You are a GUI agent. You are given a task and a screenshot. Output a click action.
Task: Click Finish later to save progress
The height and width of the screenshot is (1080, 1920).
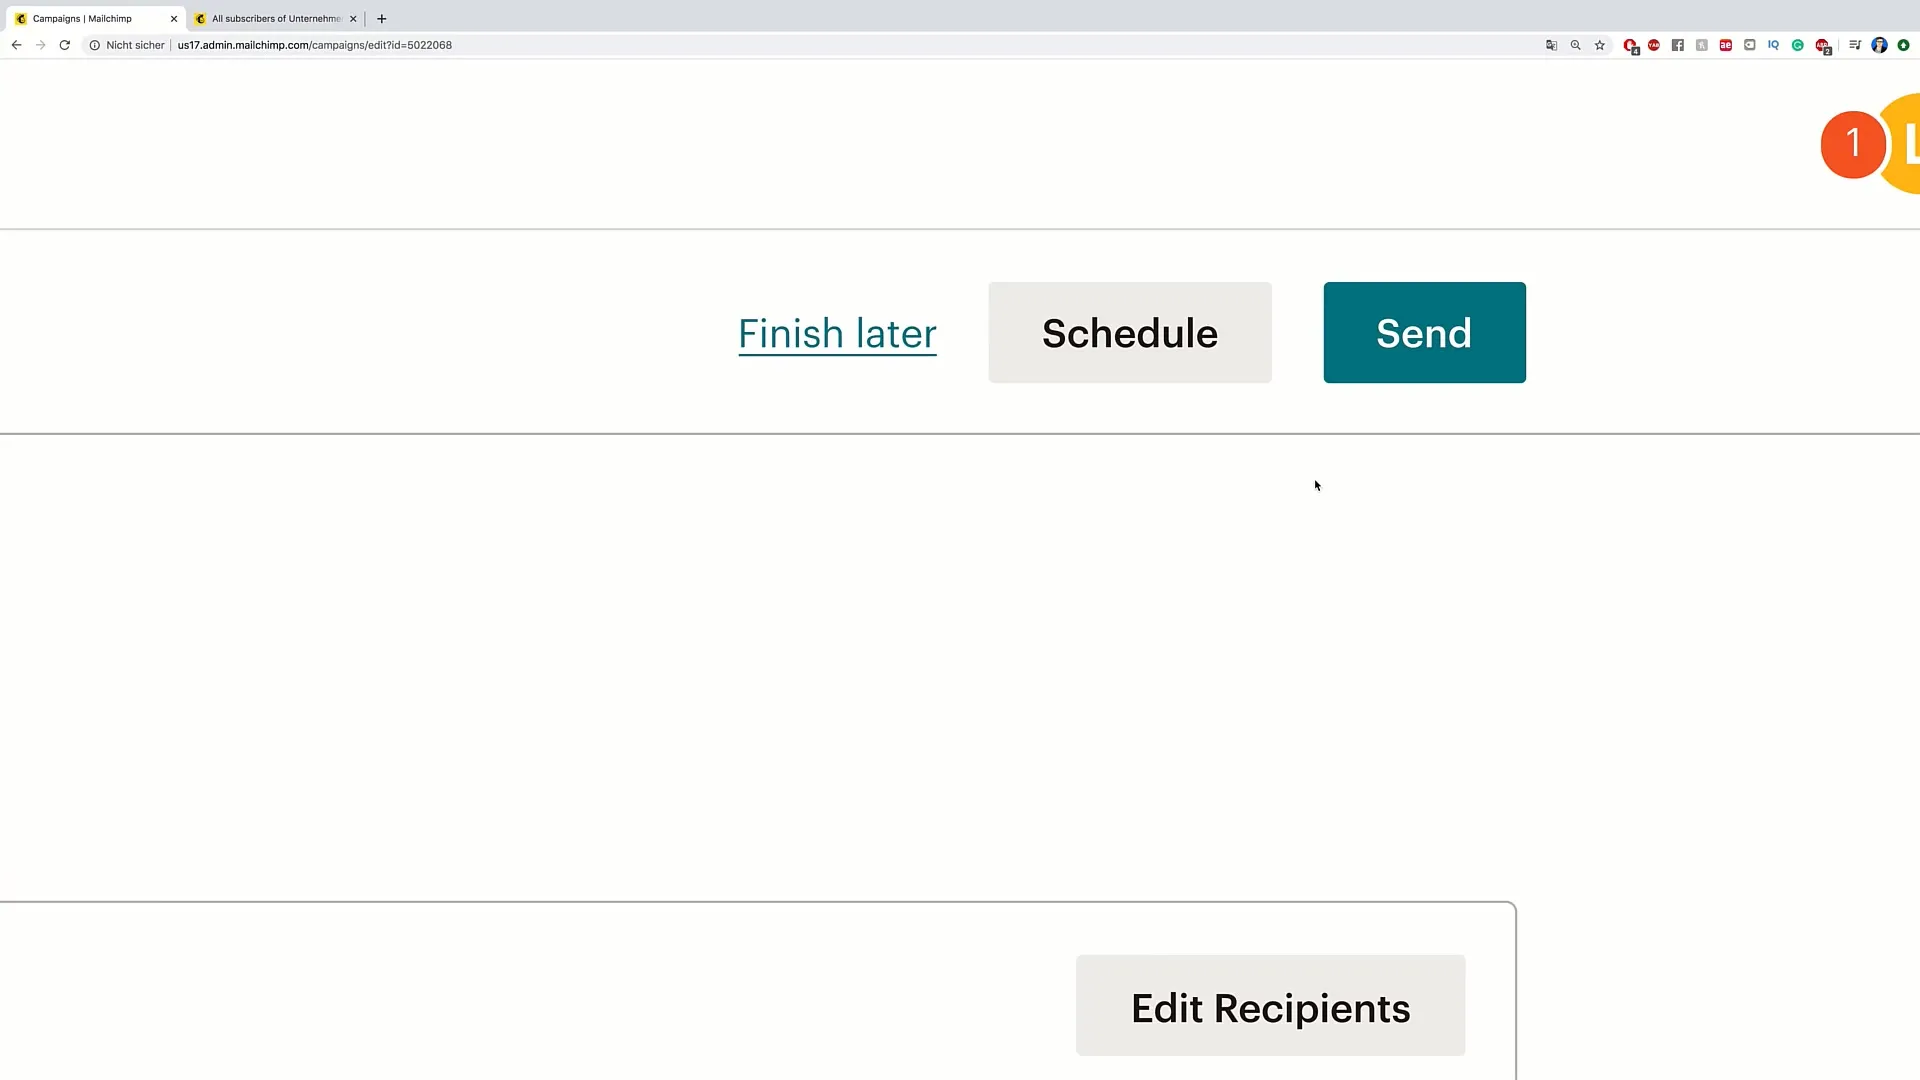pyautogui.click(x=837, y=332)
